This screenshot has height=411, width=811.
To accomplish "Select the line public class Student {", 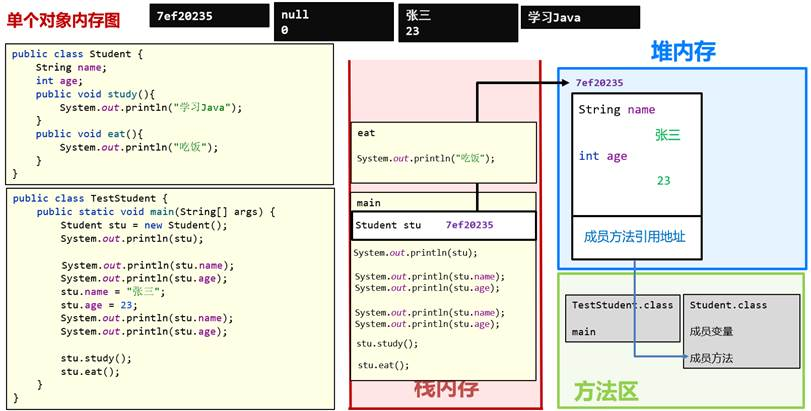I will click(77, 54).
